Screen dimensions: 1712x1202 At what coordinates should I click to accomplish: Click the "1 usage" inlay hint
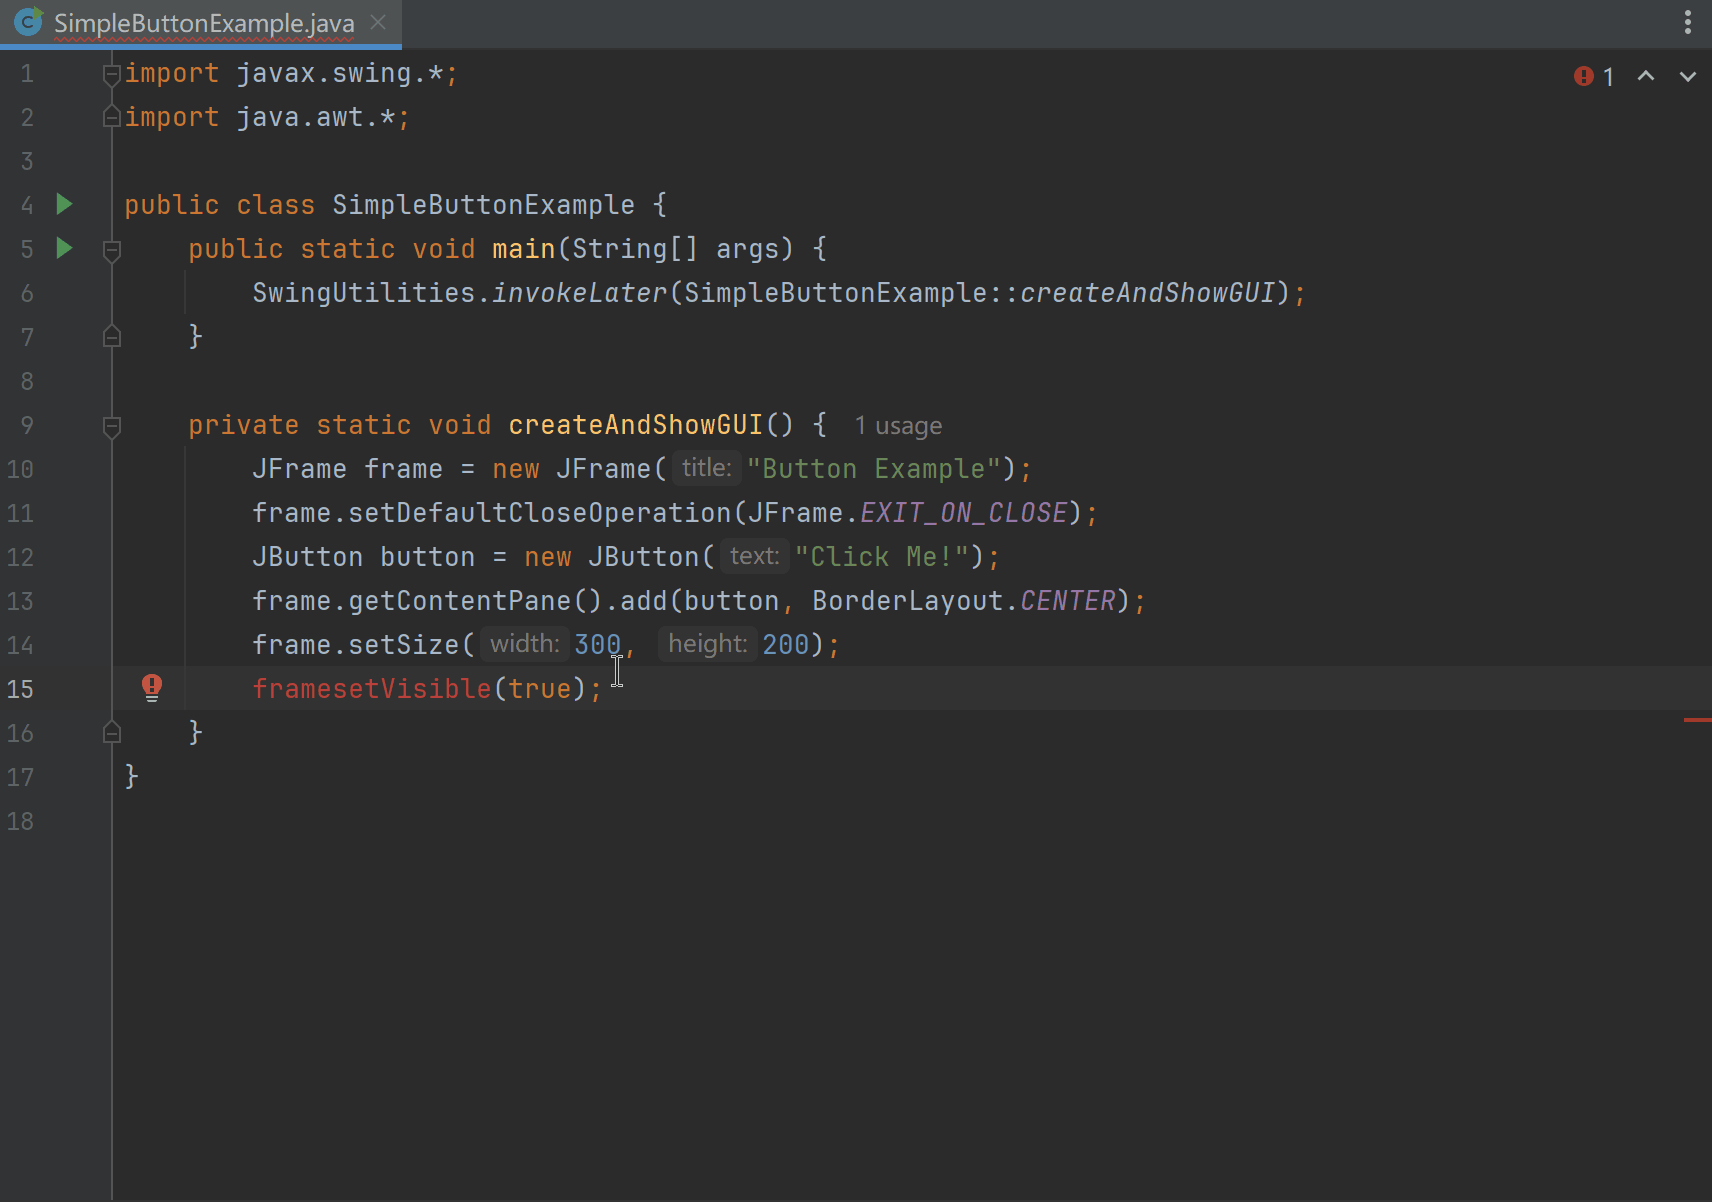(x=897, y=426)
